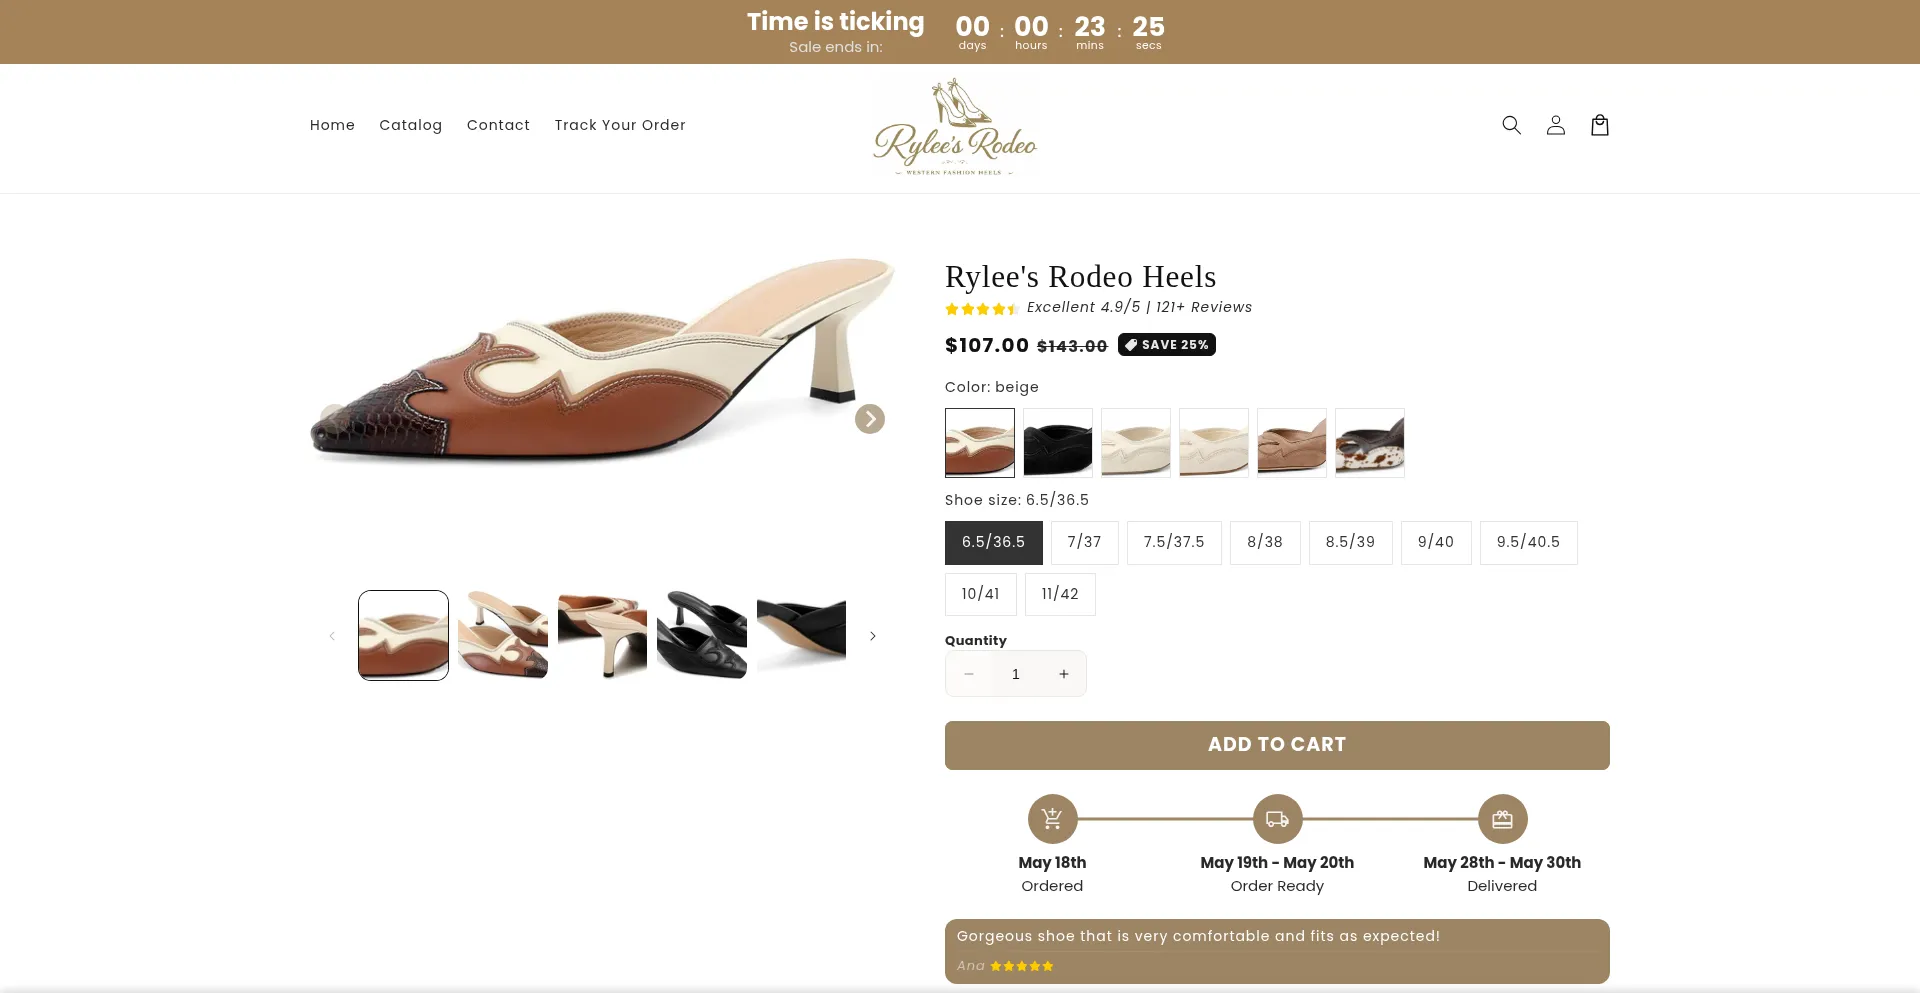This screenshot has height=993, width=1920.
Task: Click the countdown timer mins value
Action: pyautogui.click(x=1090, y=27)
